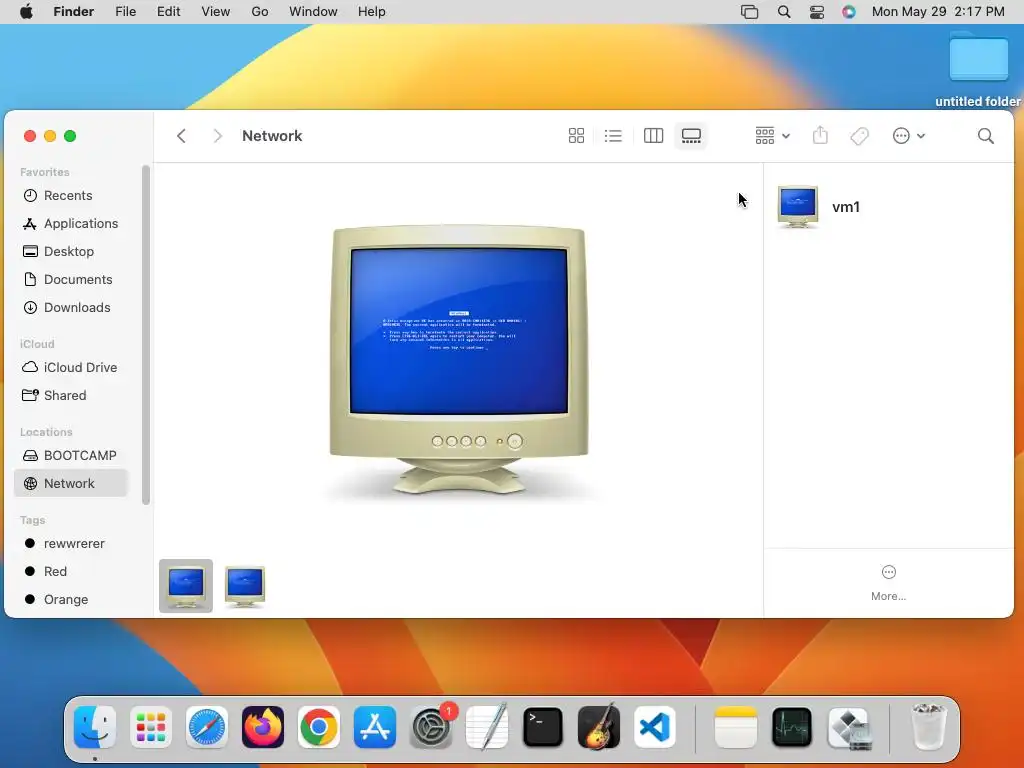Open Downloads in the sidebar
Image resolution: width=1024 pixels, height=768 pixels.
(71, 308)
